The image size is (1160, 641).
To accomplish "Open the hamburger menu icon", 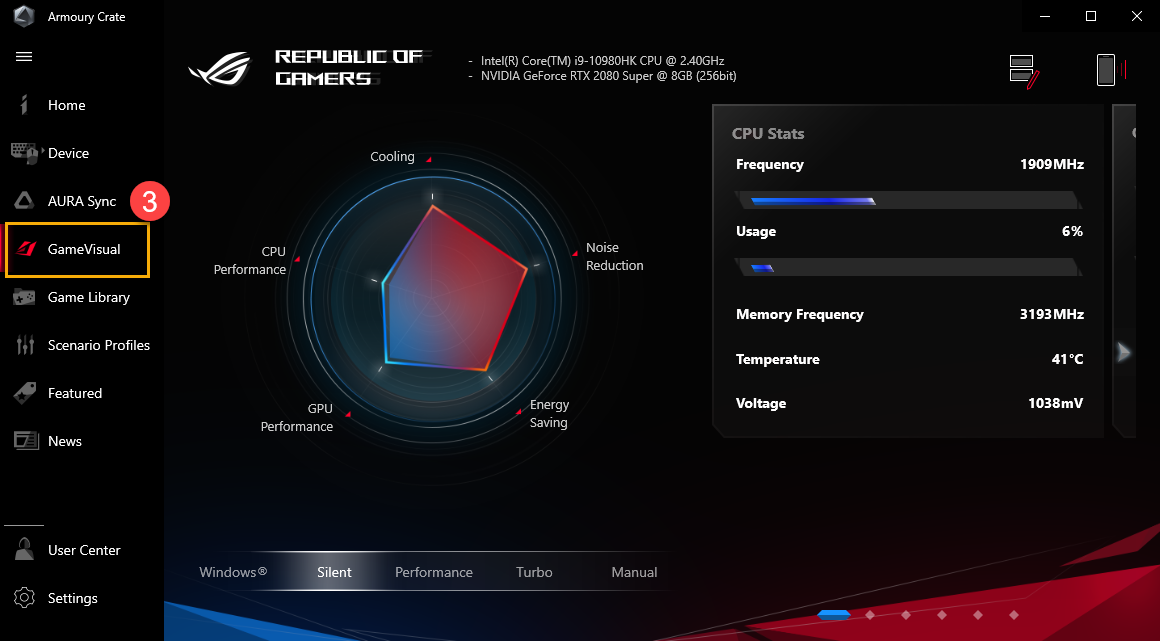I will [x=24, y=57].
